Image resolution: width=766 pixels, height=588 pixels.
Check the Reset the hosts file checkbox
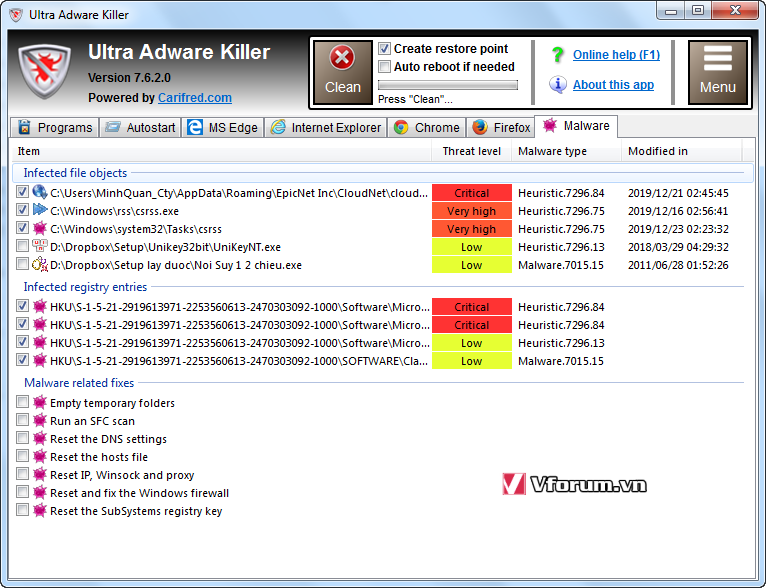(x=22, y=457)
